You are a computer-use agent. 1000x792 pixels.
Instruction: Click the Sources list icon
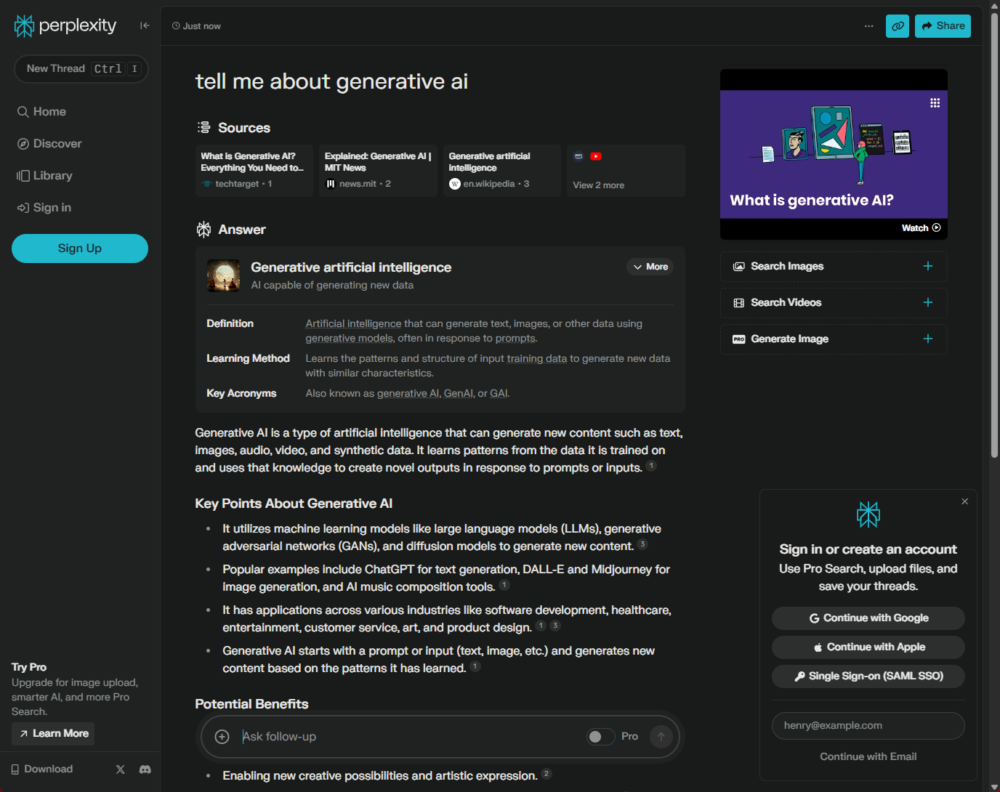click(x=203, y=128)
